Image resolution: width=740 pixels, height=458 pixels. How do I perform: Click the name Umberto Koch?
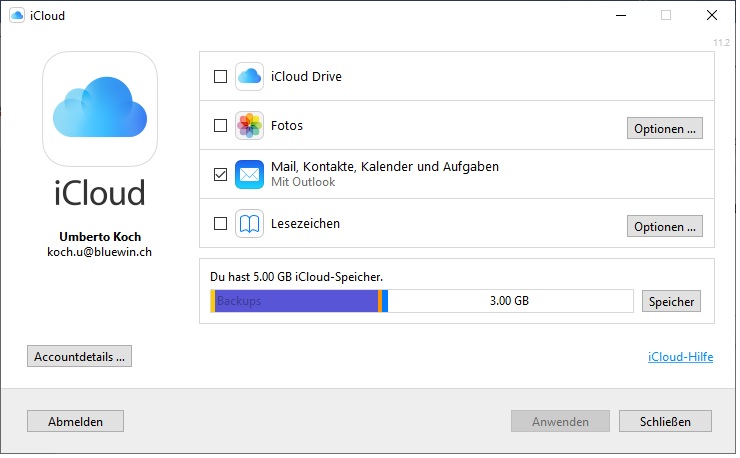[100, 237]
